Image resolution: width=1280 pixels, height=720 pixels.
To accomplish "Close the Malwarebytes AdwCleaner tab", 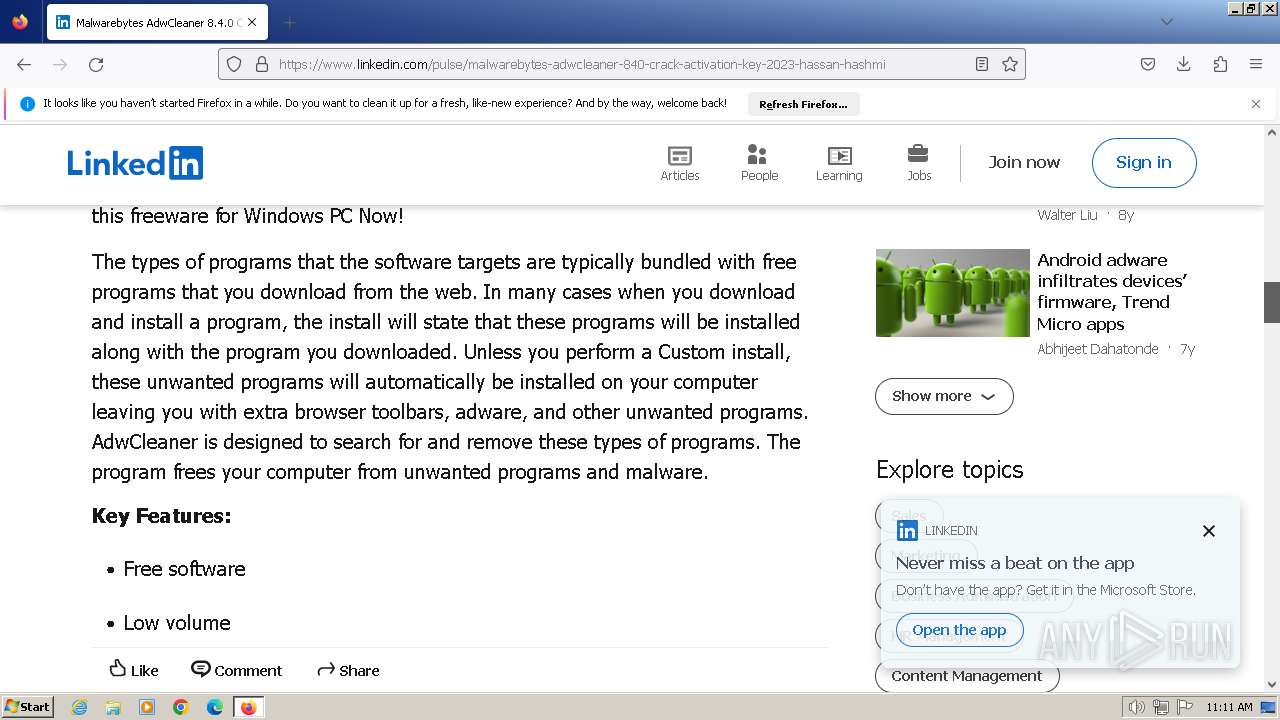I will [251, 22].
